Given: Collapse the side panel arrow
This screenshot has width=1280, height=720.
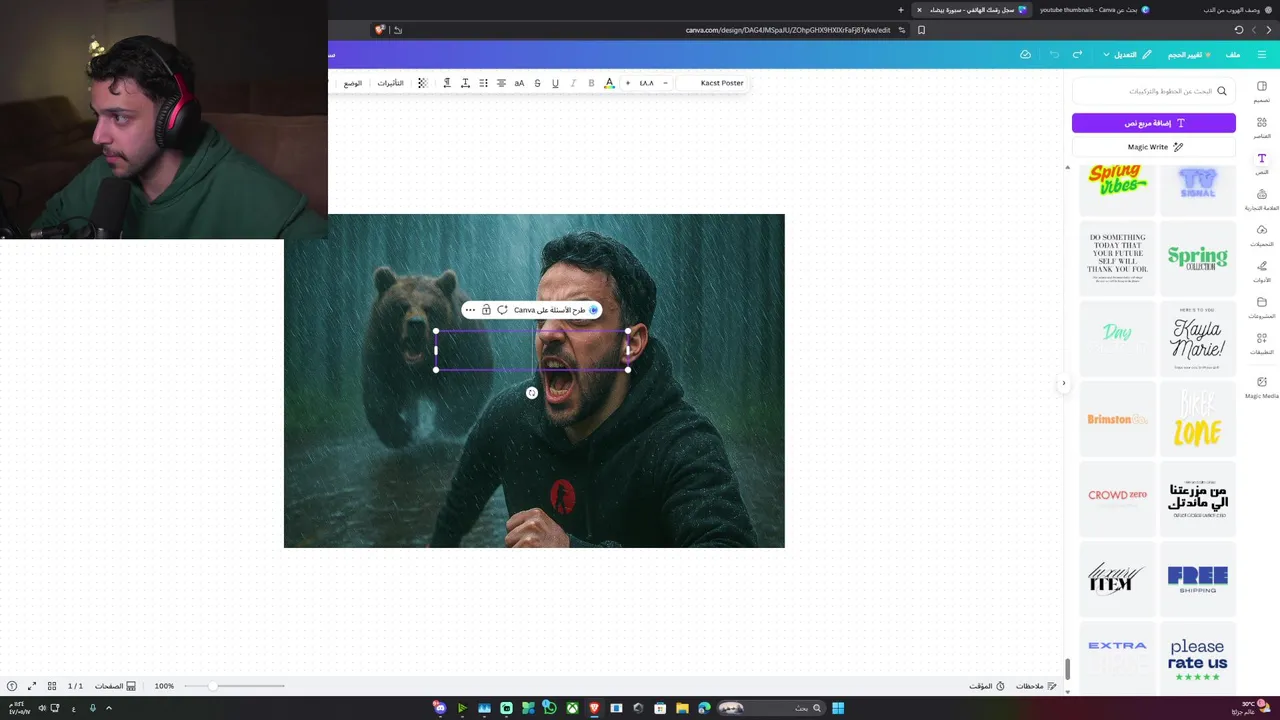Looking at the screenshot, I should pos(1063,383).
